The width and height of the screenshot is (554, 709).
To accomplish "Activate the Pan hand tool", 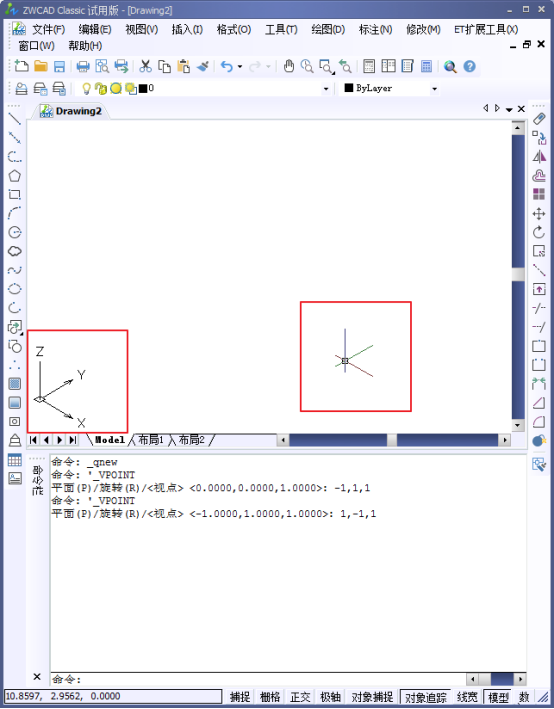I will pos(289,66).
